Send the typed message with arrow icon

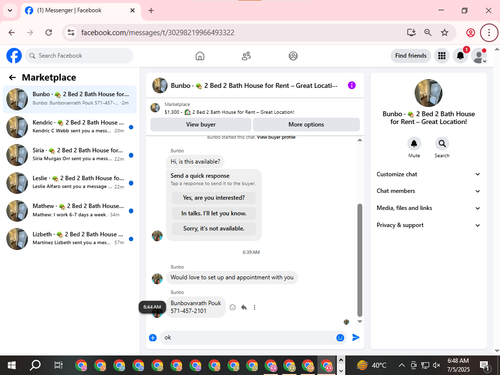pos(356,338)
